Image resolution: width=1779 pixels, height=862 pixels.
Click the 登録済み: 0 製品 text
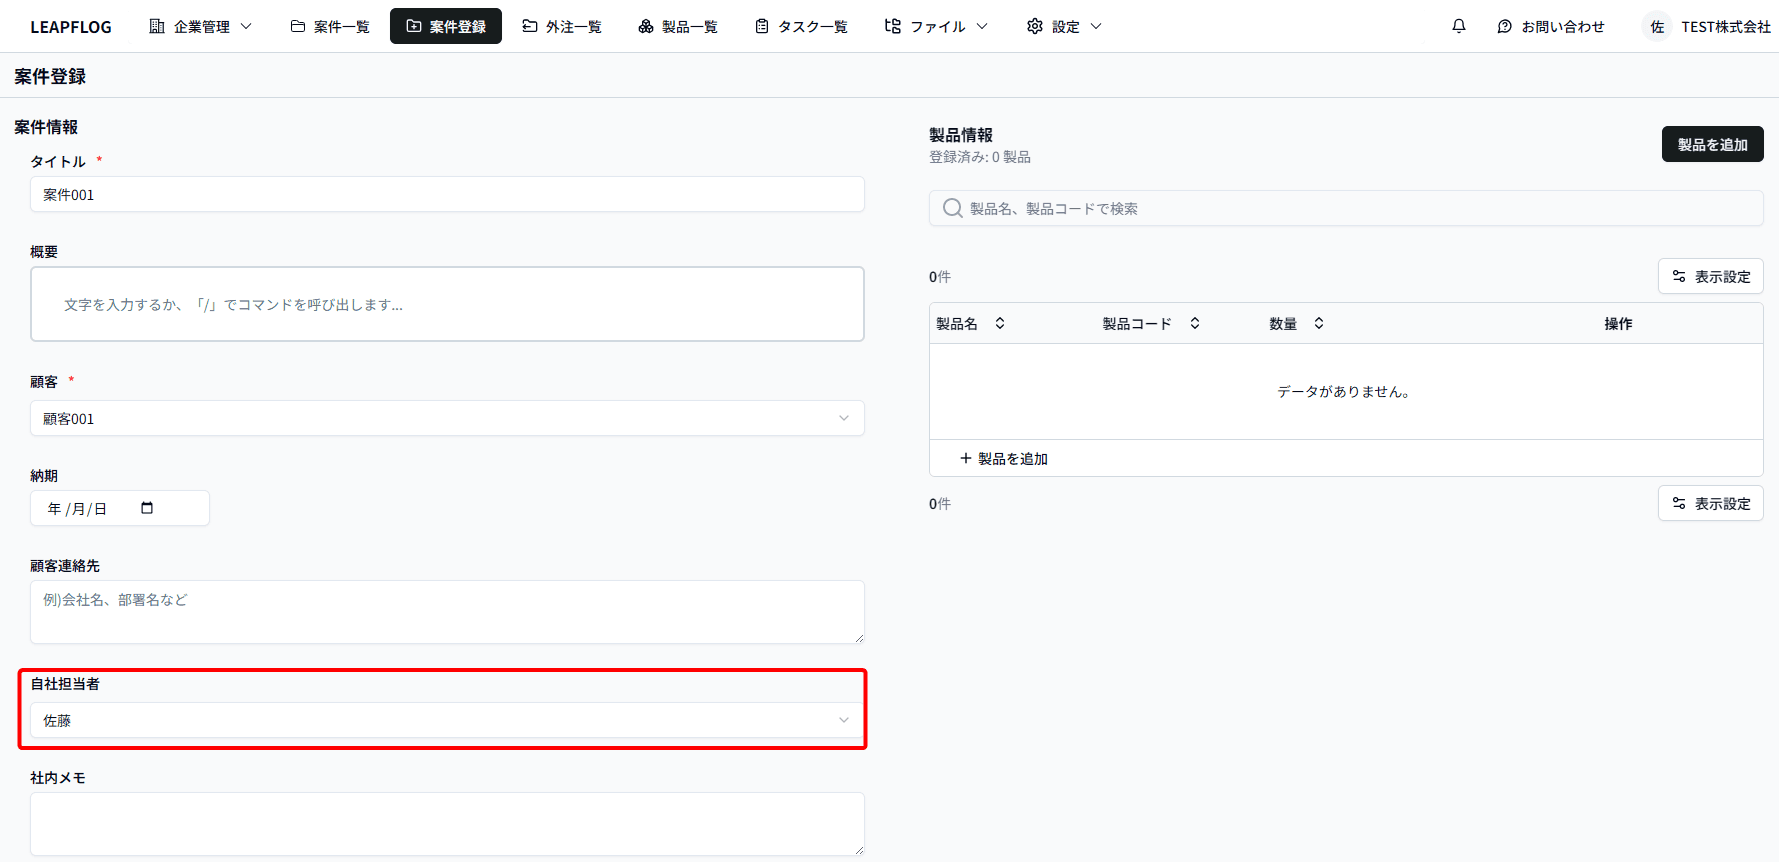coord(980,157)
